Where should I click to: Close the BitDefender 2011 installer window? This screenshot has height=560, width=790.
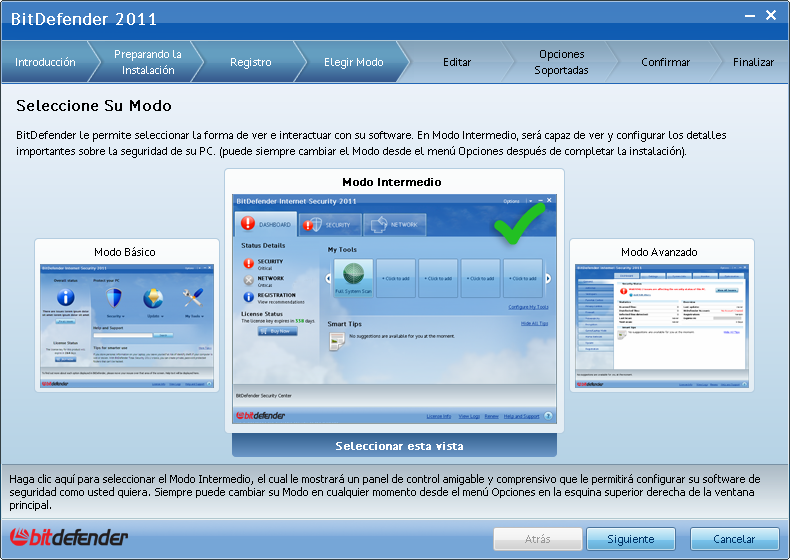click(771, 15)
